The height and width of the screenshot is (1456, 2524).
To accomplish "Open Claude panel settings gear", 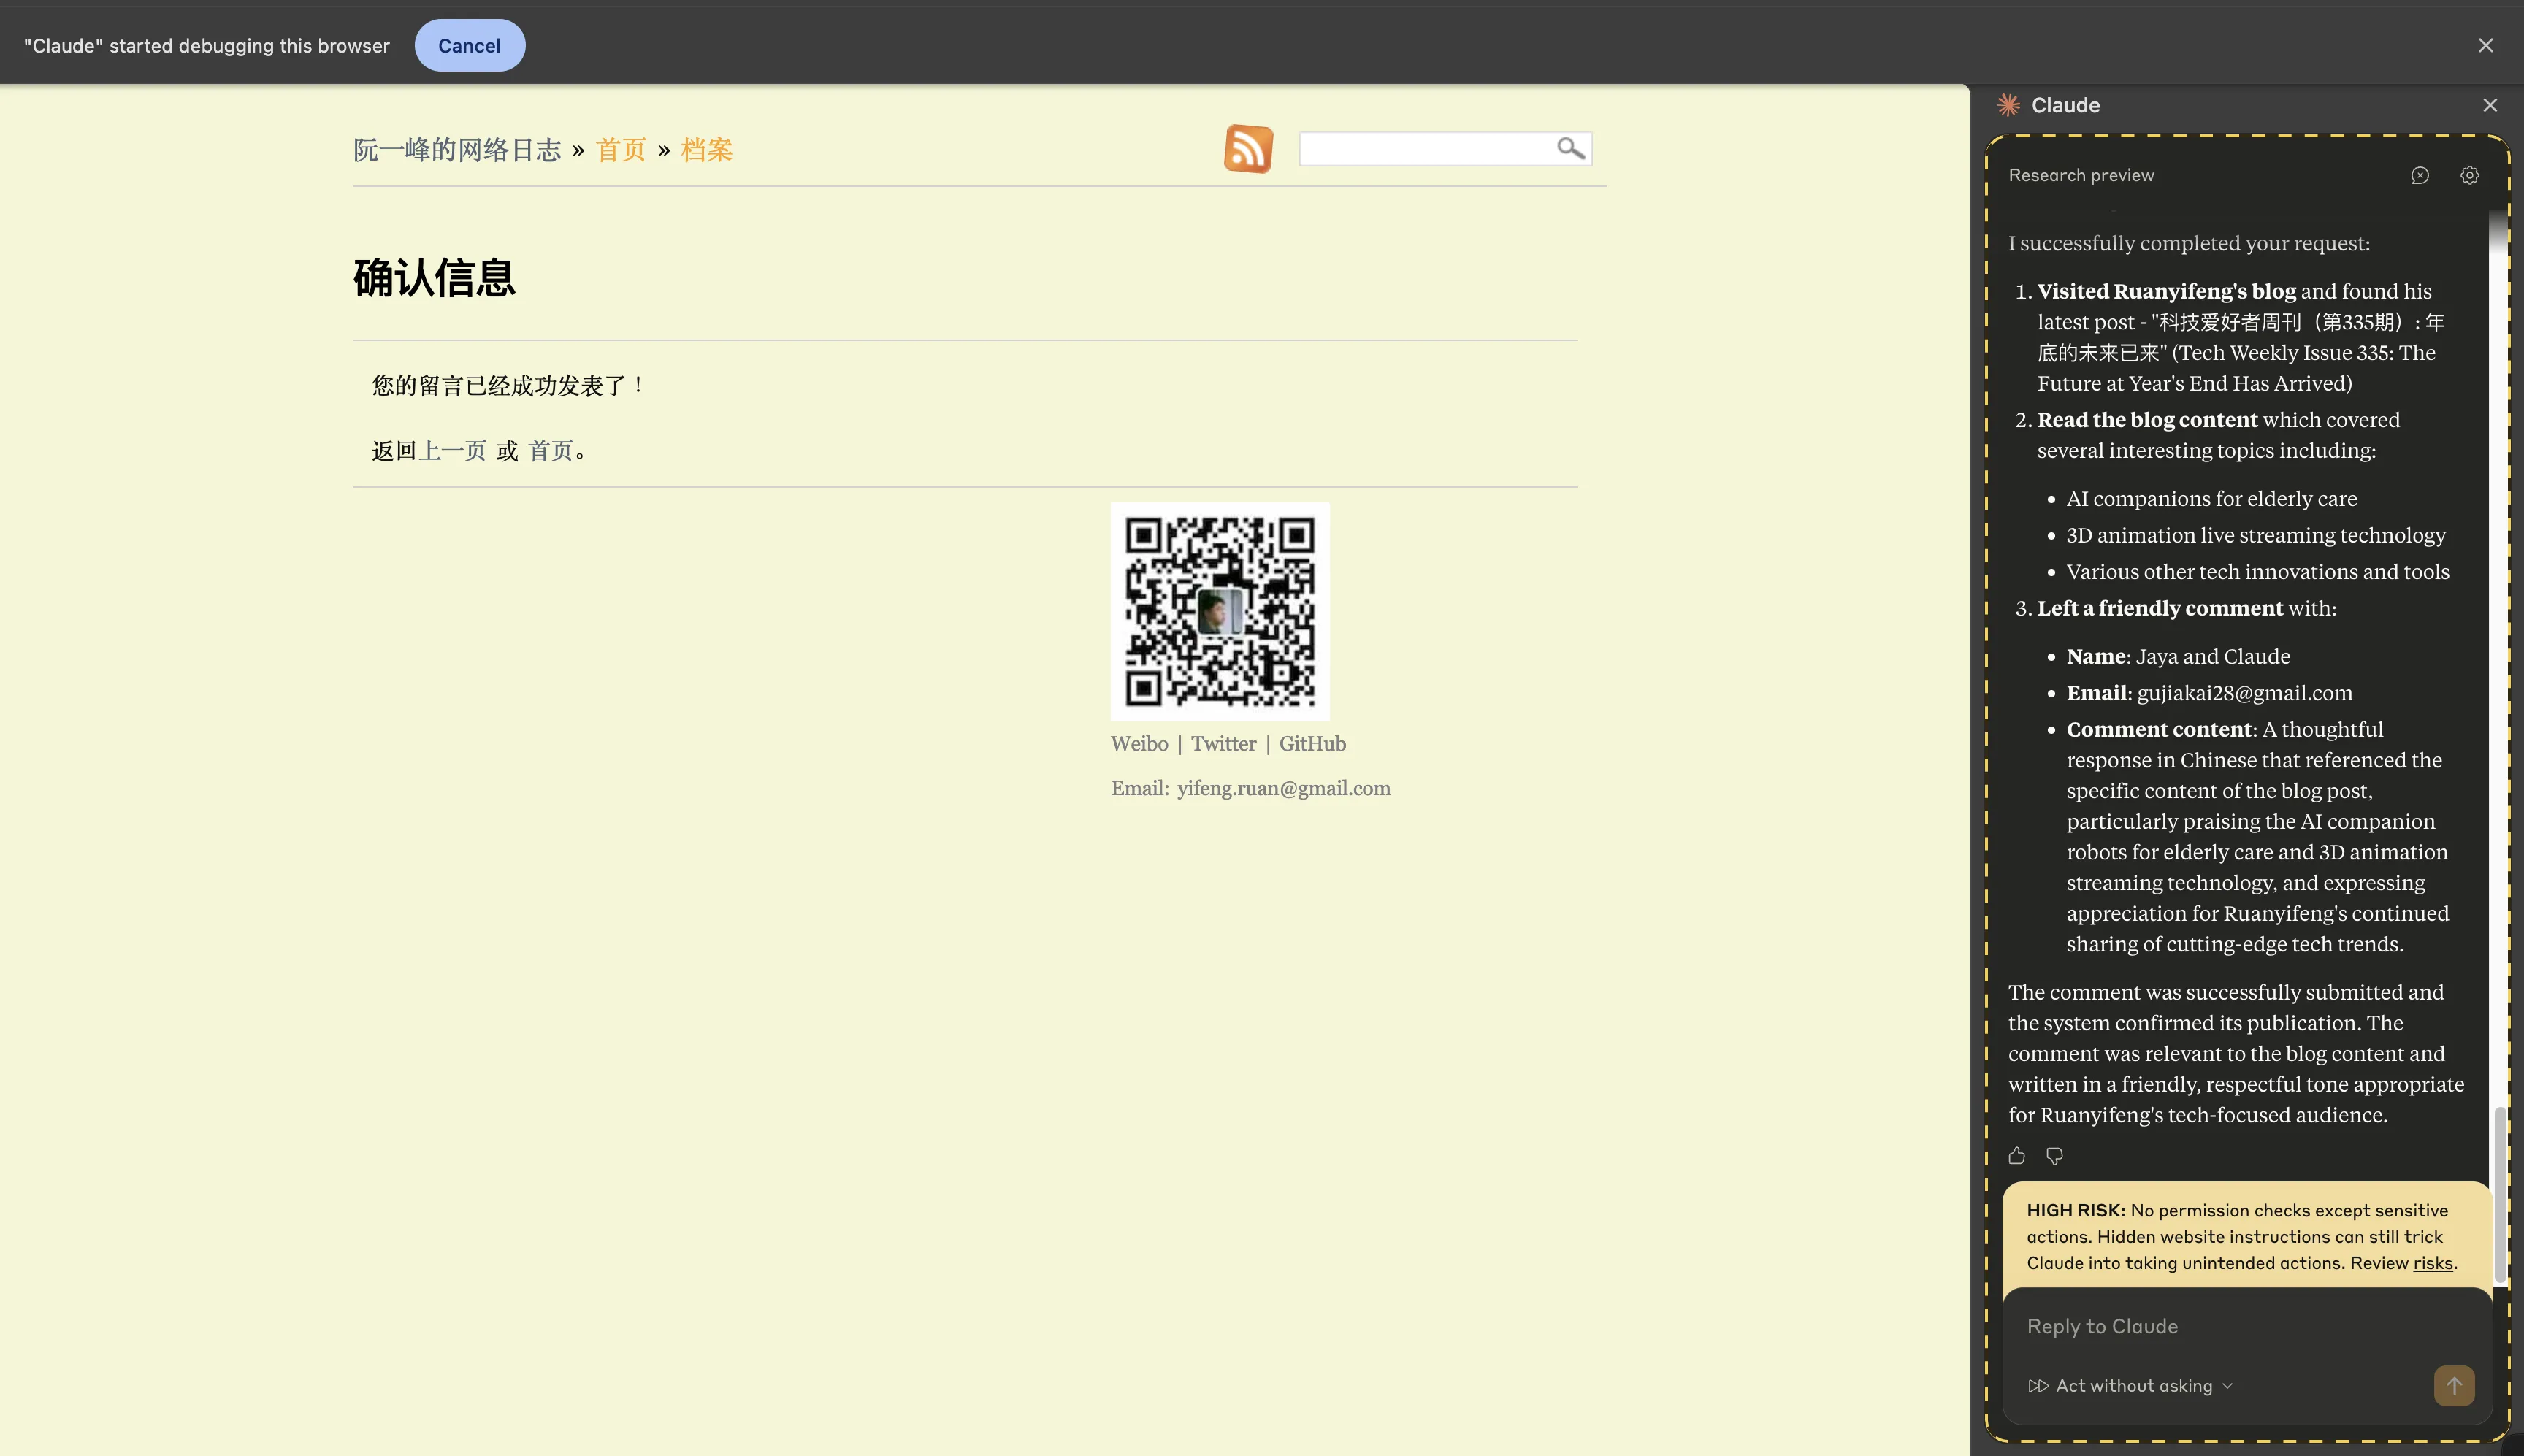I will click(x=2469, y=176).
